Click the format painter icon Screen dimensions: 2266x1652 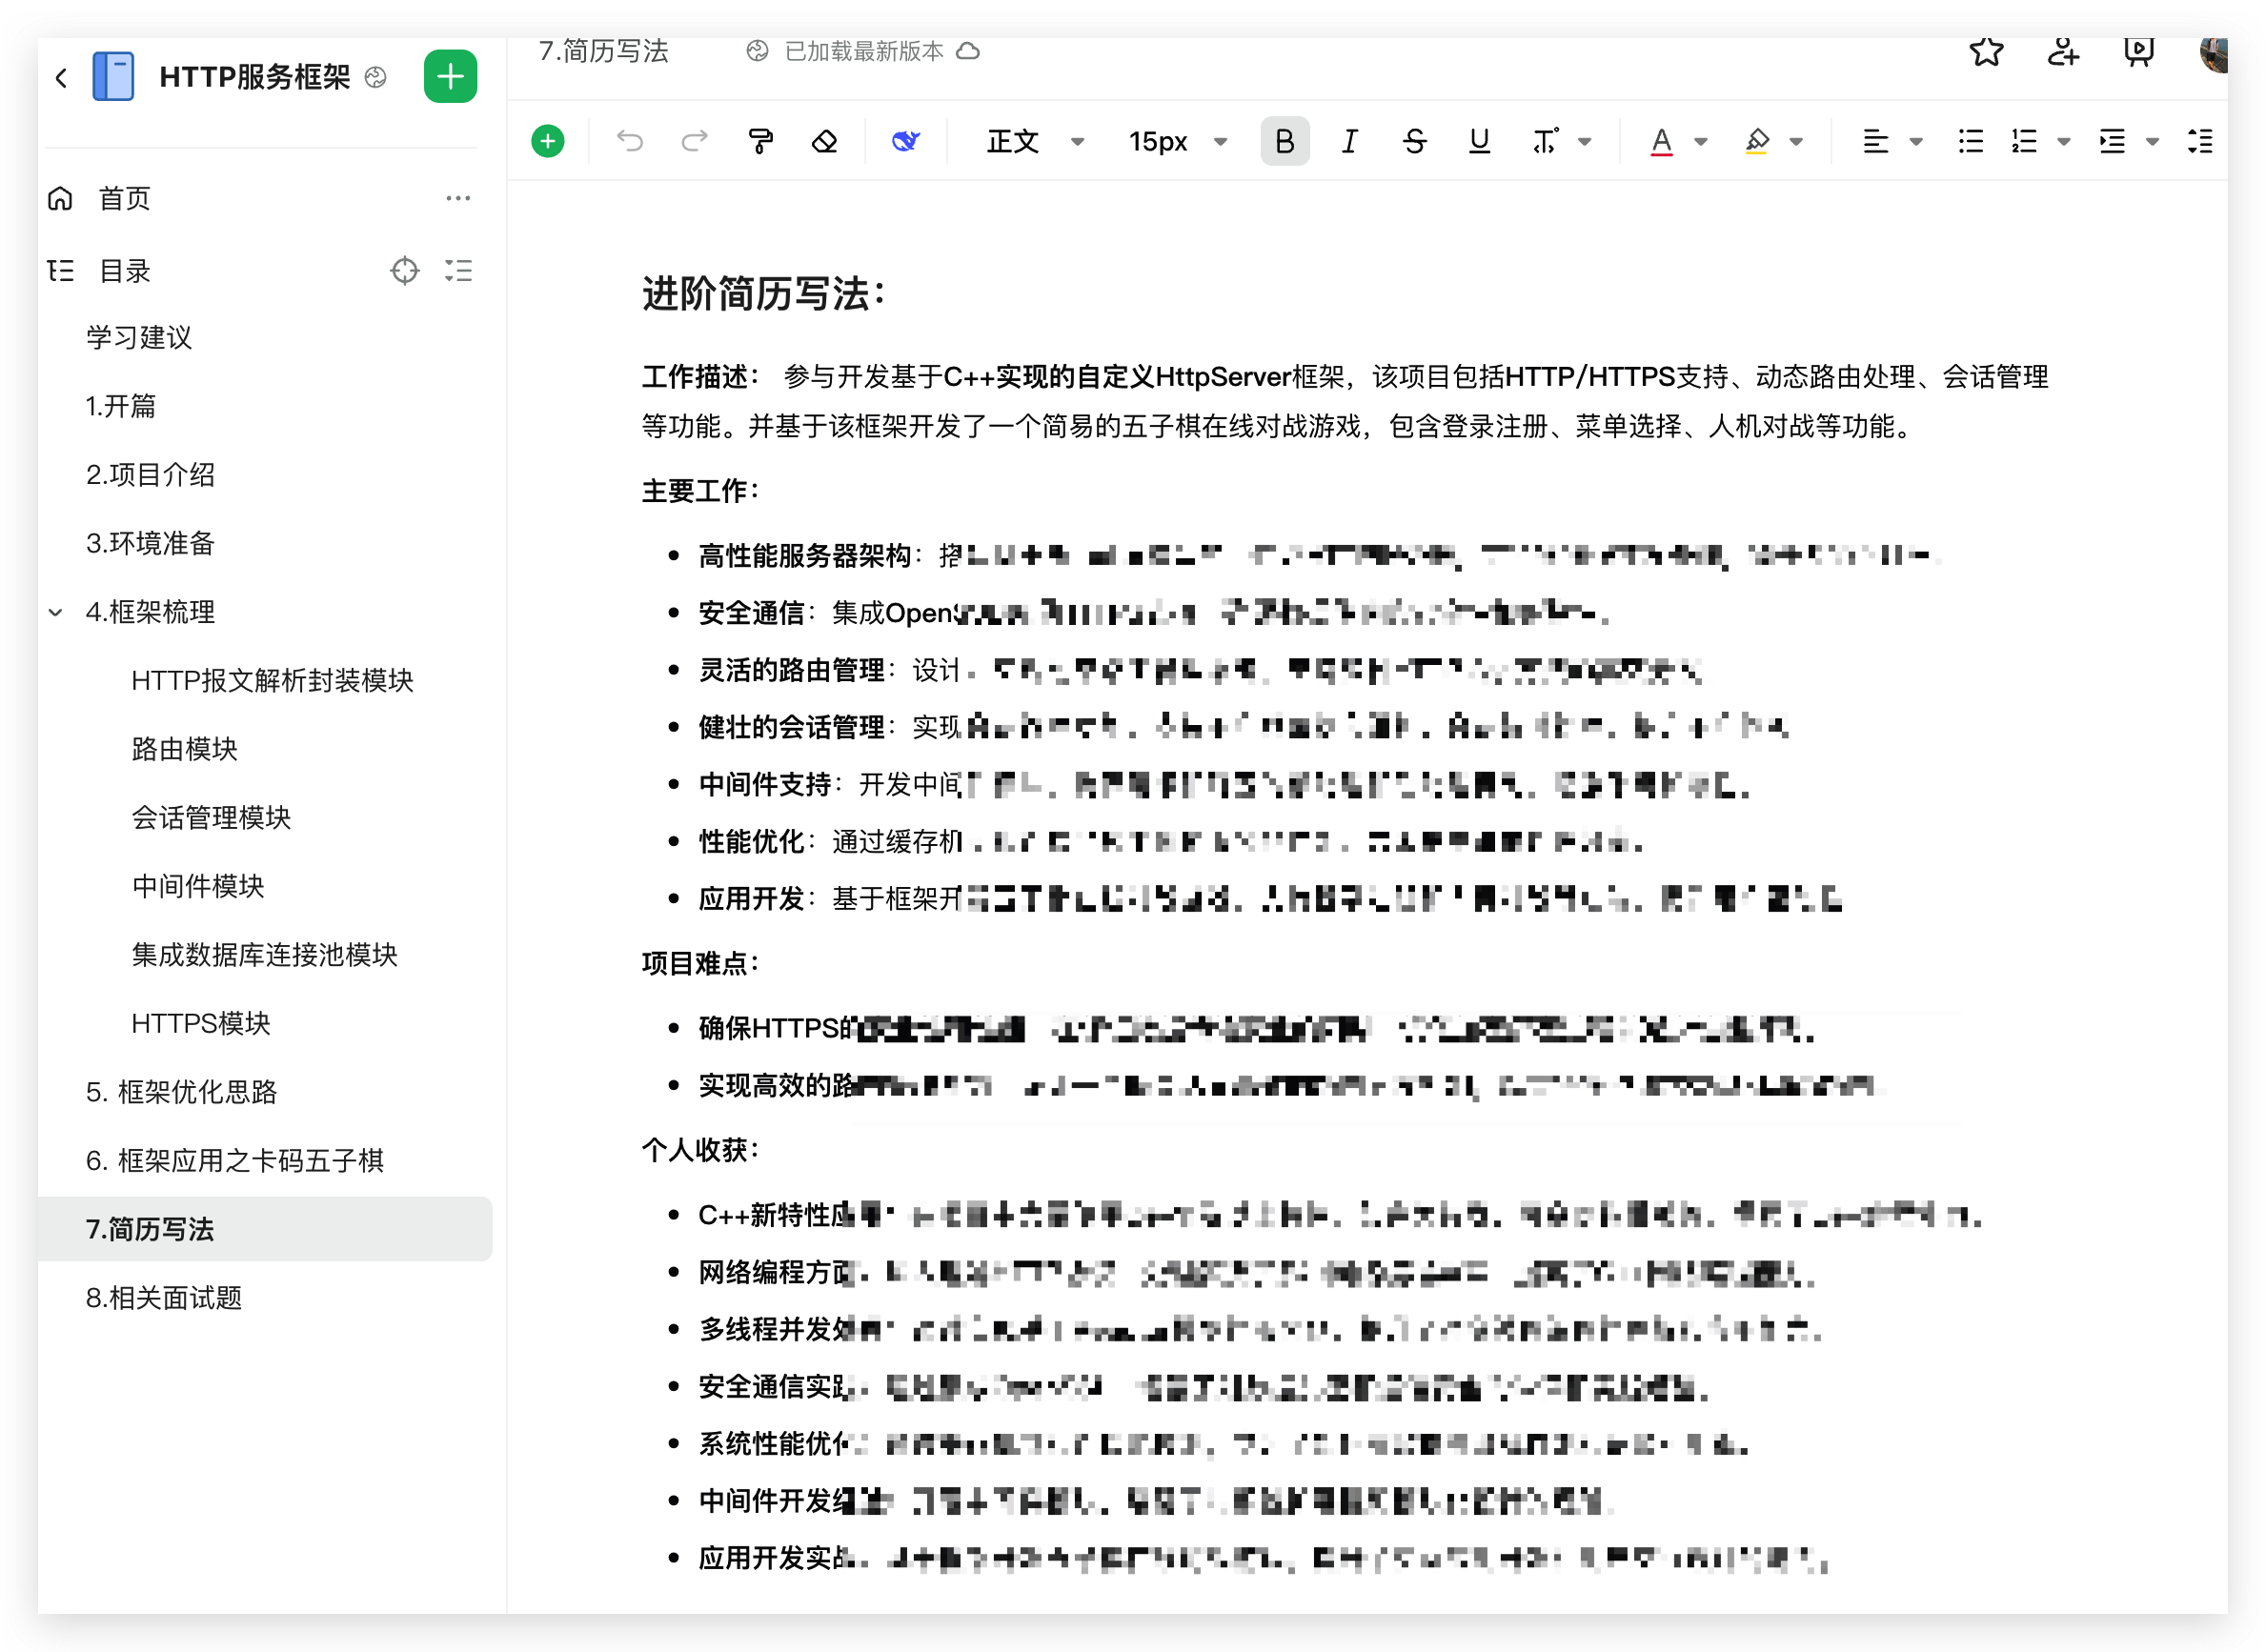pyautogui.click(x=761, y=141)
